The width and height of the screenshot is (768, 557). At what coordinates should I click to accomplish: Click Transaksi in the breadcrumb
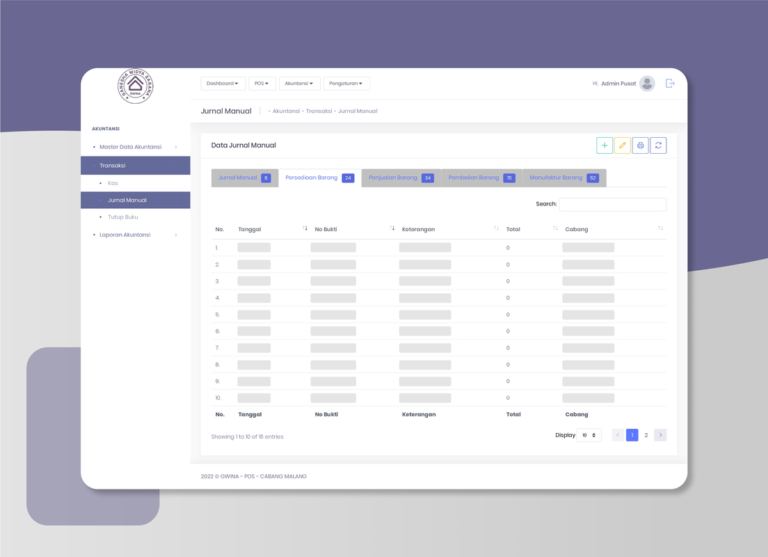point(319,111)
